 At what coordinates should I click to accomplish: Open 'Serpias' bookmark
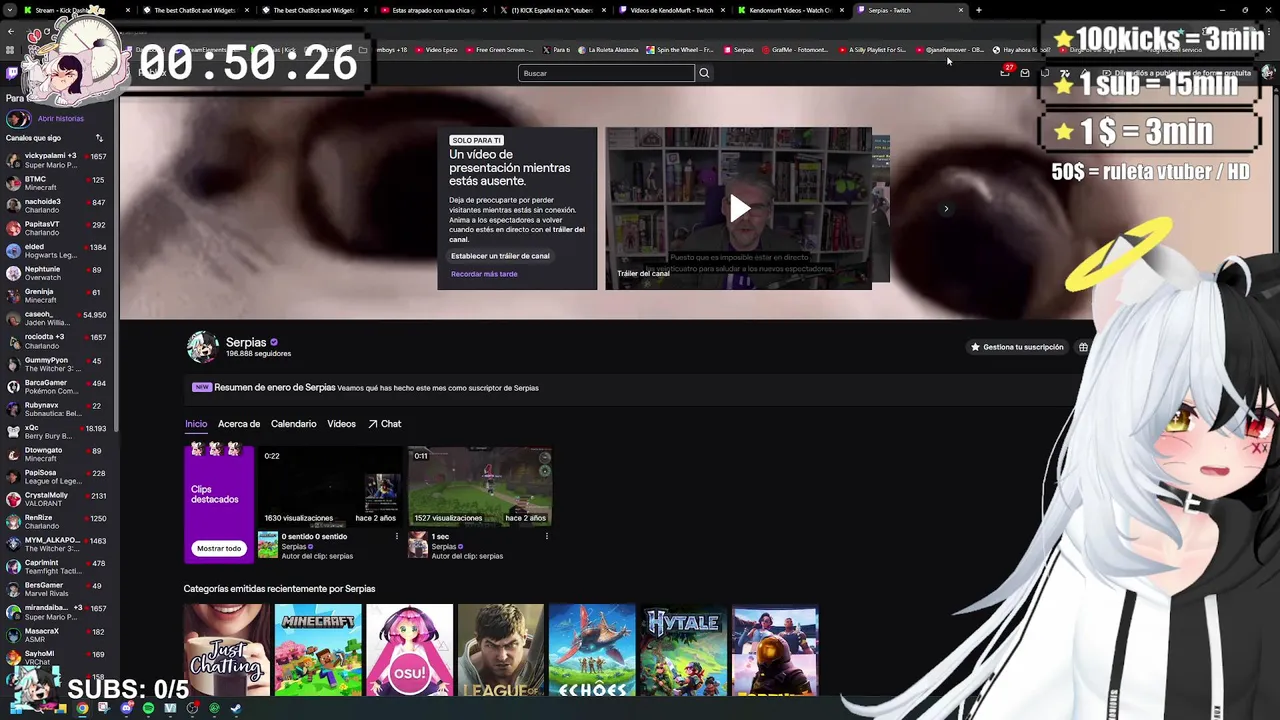(x=739, y=49)
